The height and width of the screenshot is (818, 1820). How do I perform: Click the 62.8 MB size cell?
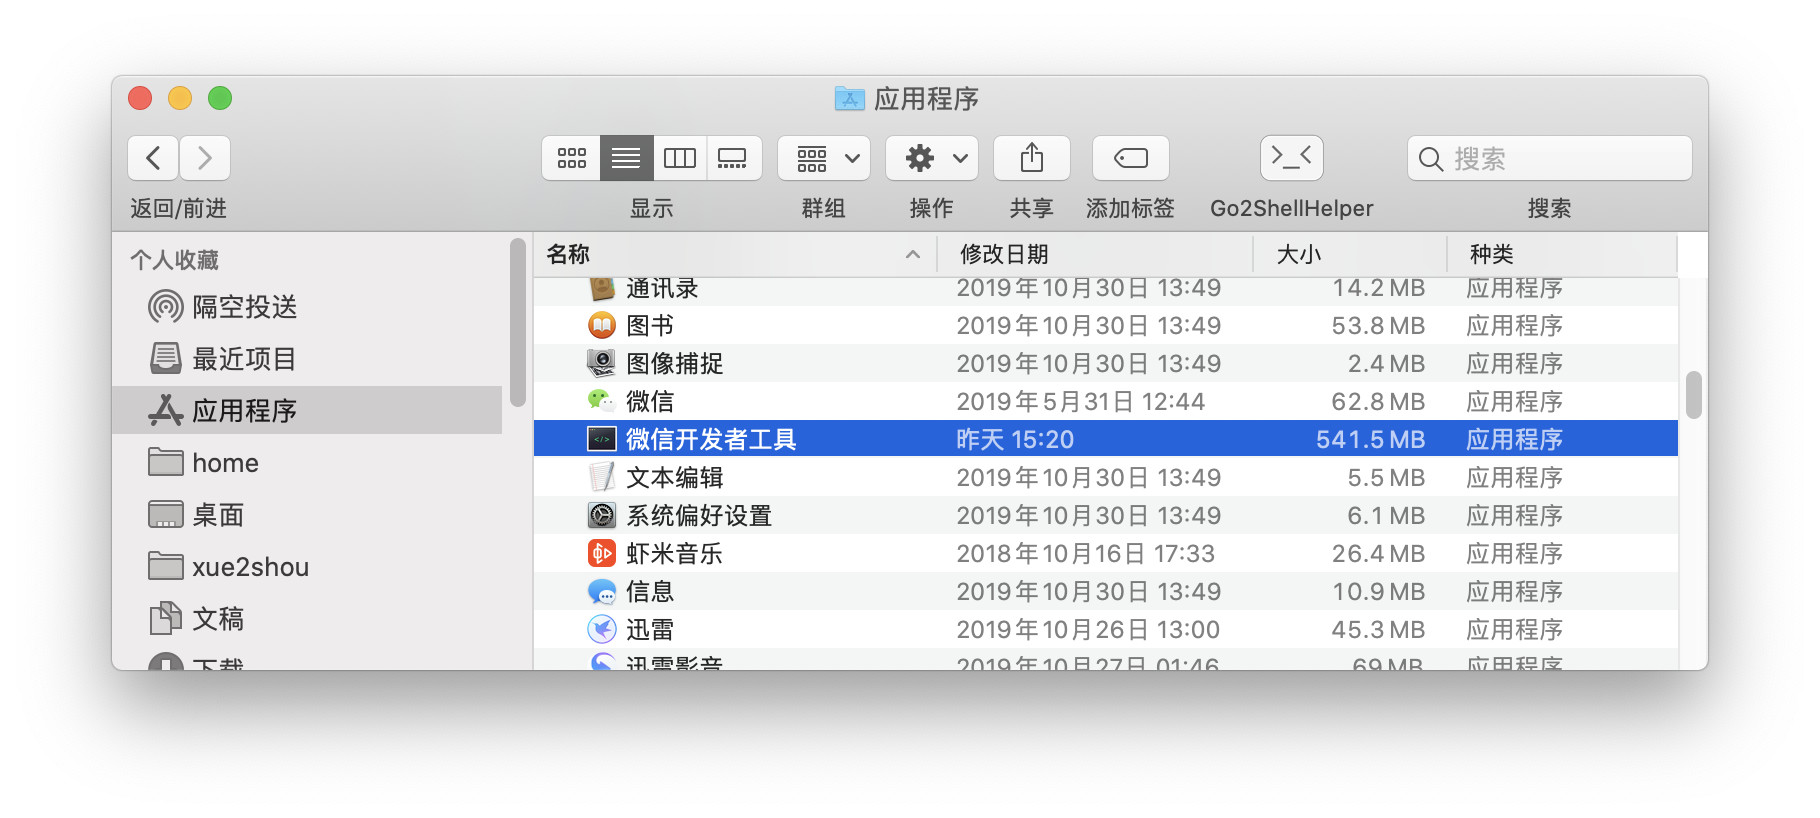pos(1378,401)
